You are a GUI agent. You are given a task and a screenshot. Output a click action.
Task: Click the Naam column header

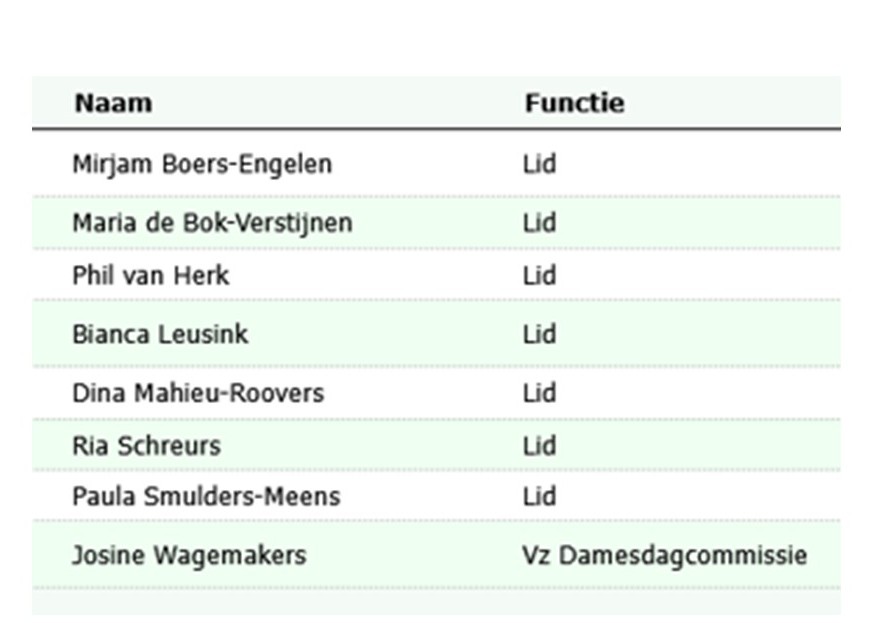113,103
